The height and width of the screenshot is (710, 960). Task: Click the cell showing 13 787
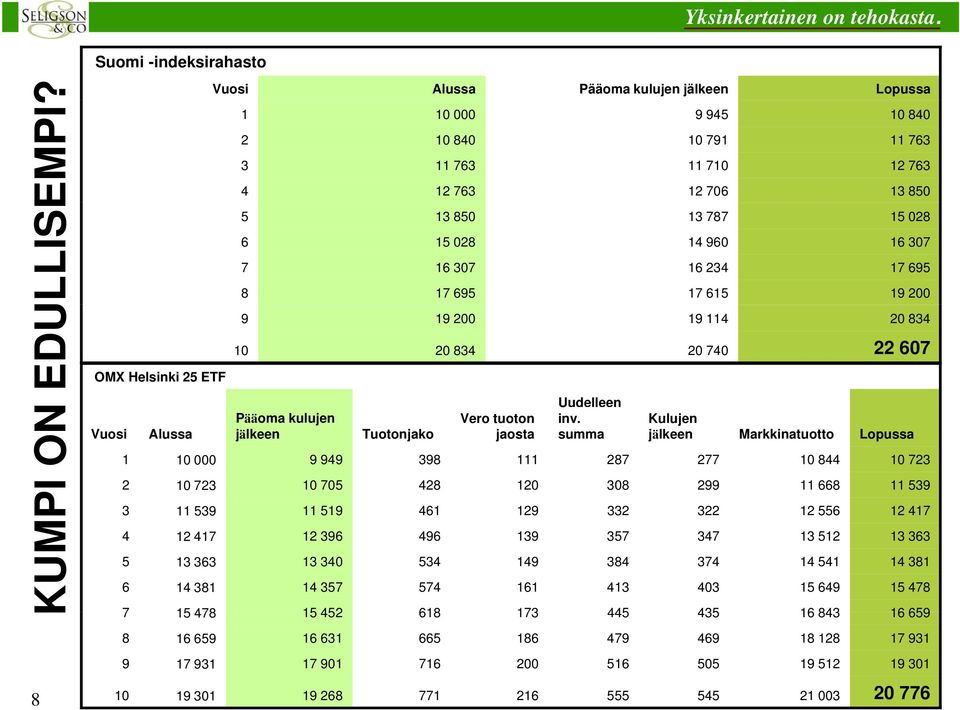click(x=708, y=217)
